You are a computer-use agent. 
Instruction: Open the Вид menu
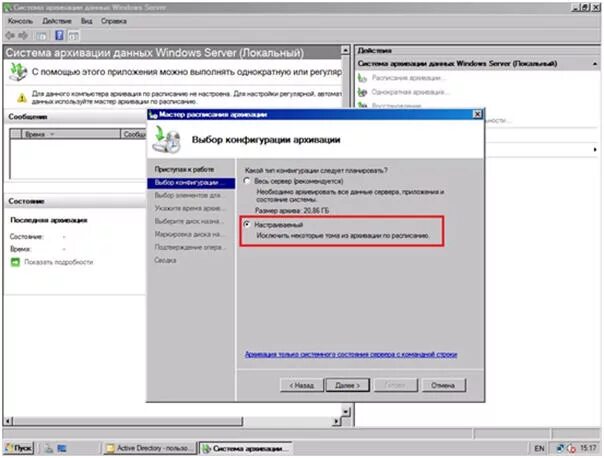(87, 21)
